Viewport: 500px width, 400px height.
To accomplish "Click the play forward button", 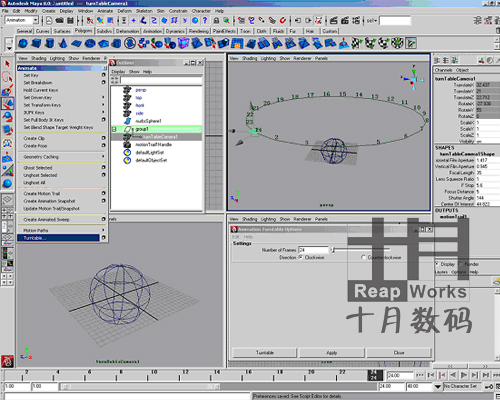I will click(464, 375).
